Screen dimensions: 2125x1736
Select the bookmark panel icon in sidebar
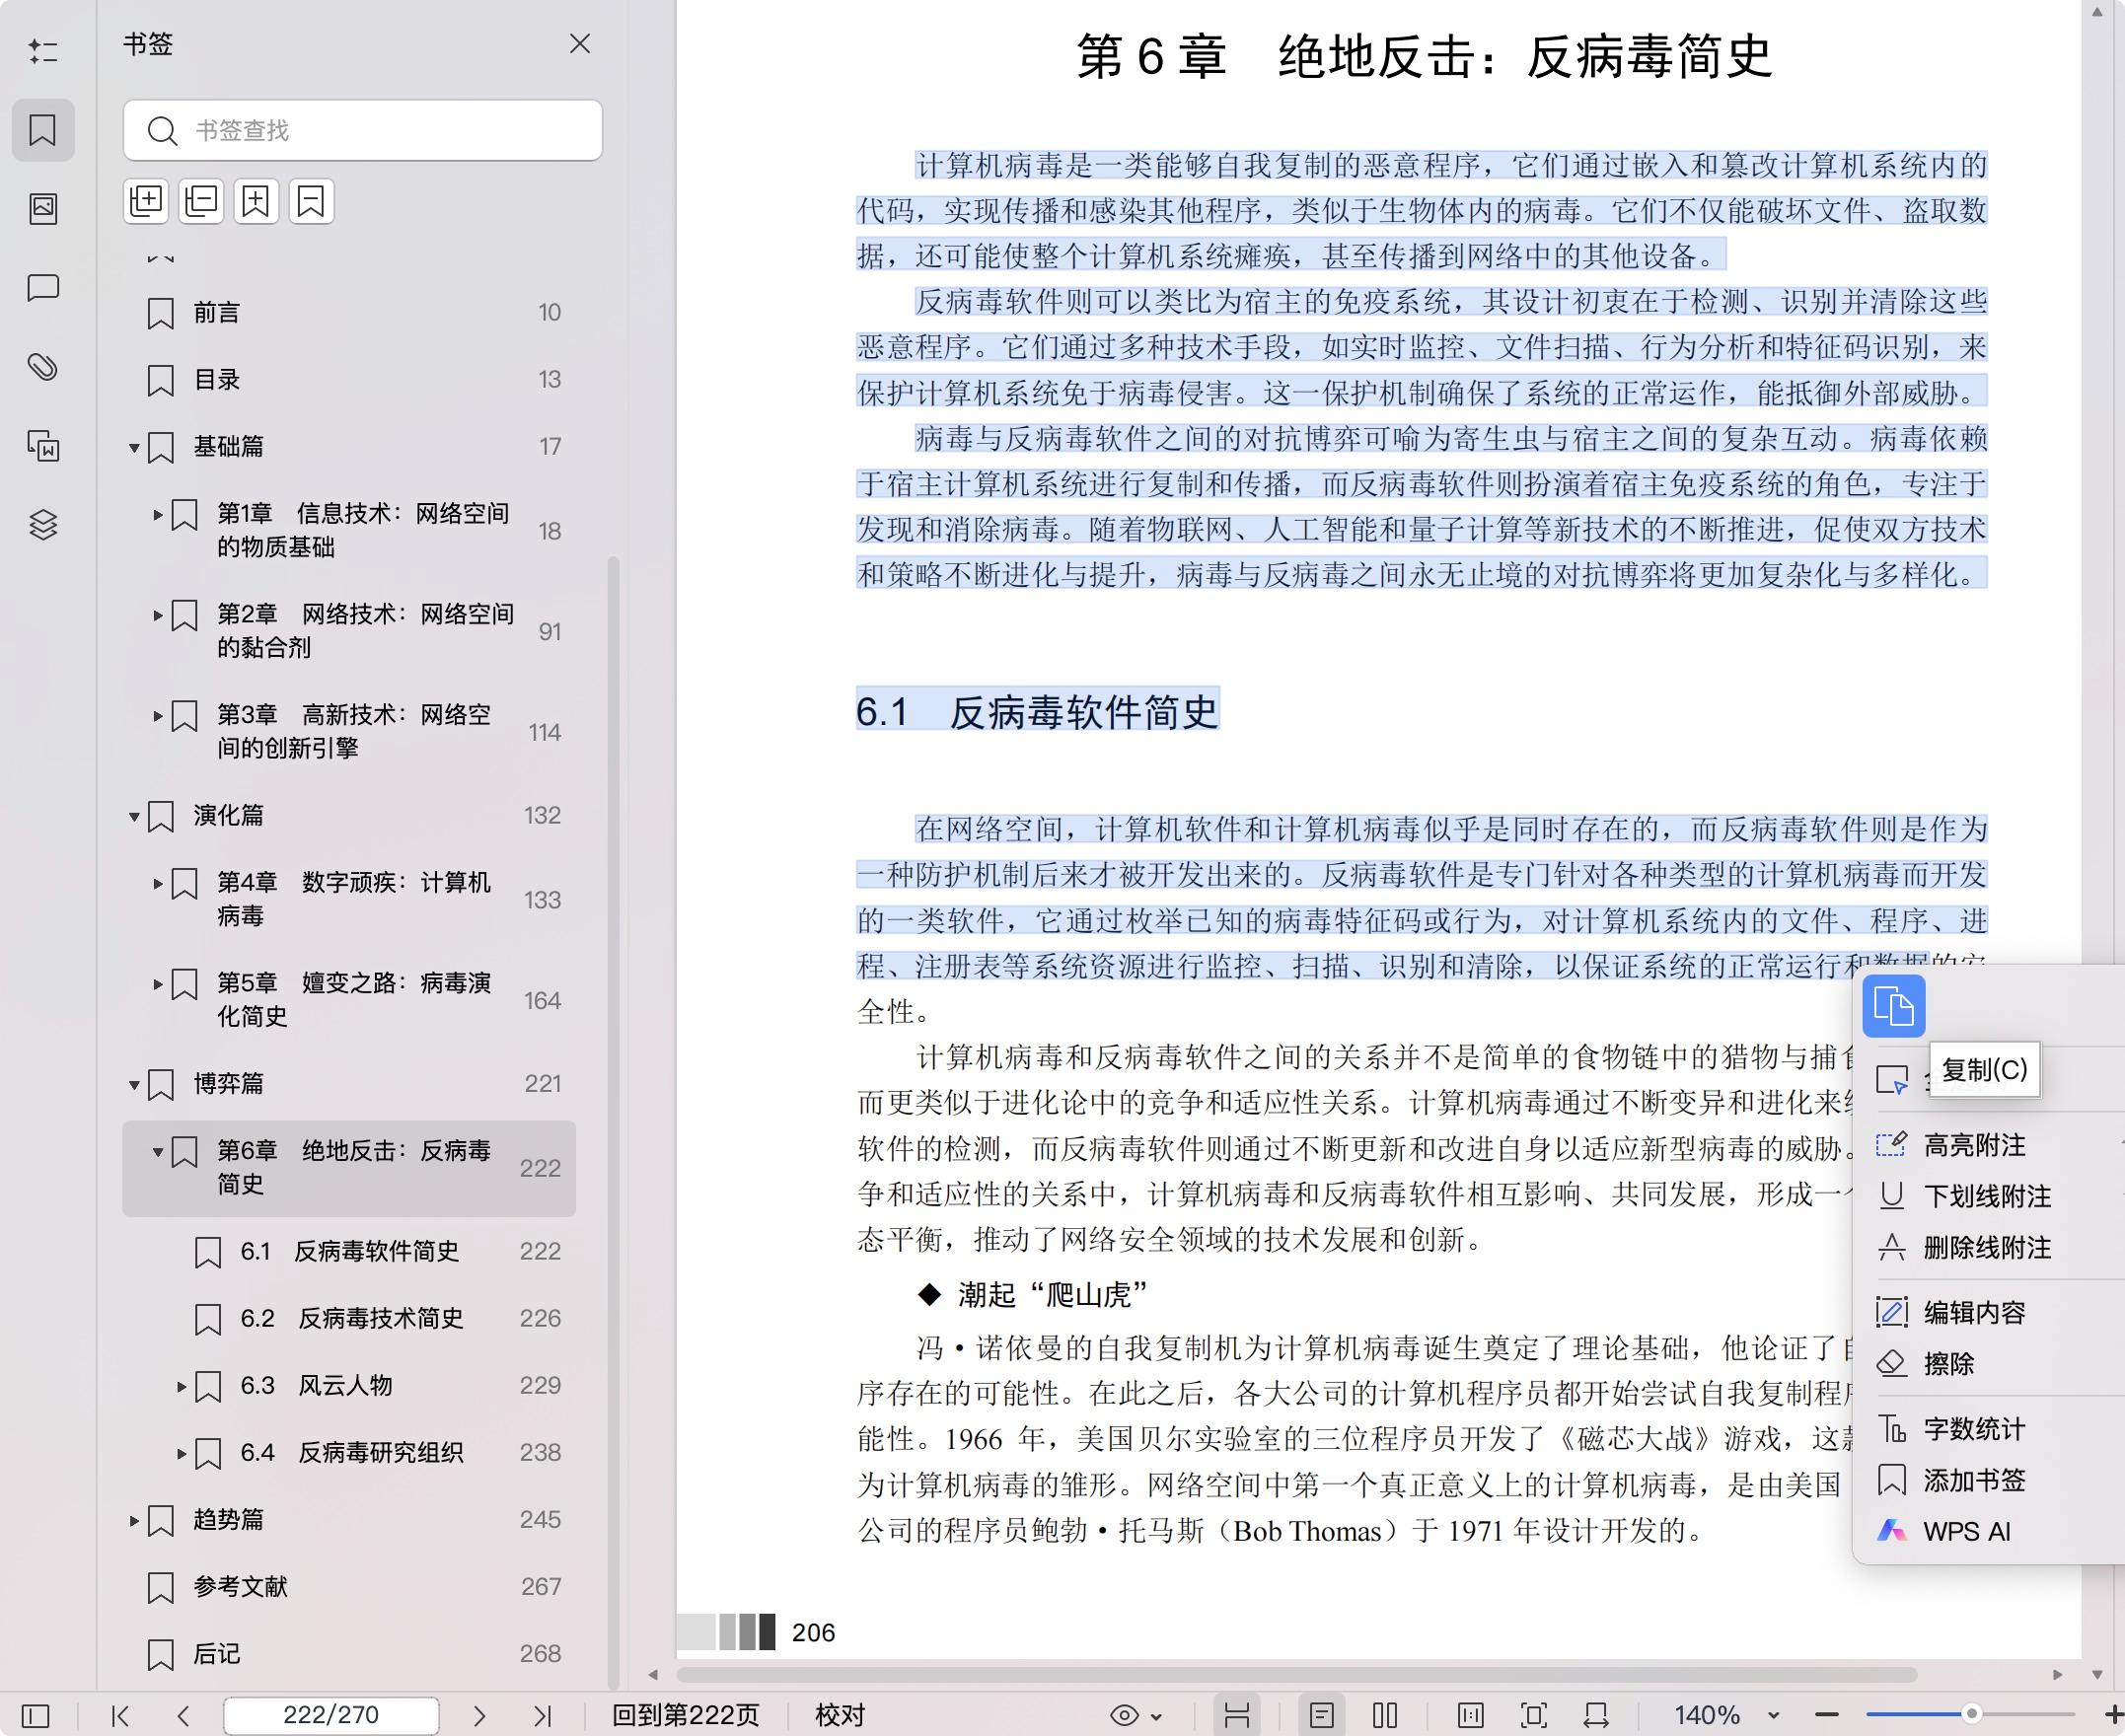coord(43,130)
